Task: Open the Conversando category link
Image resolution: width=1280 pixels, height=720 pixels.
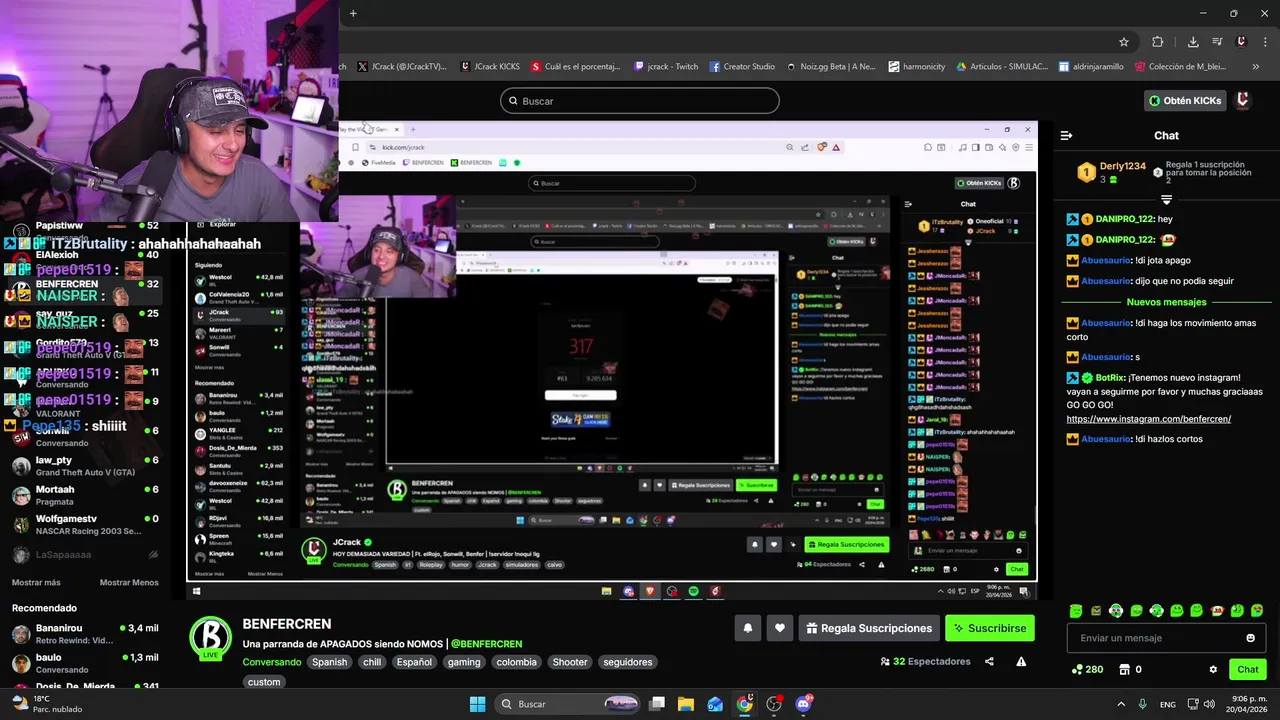Action: coord(271,662)
